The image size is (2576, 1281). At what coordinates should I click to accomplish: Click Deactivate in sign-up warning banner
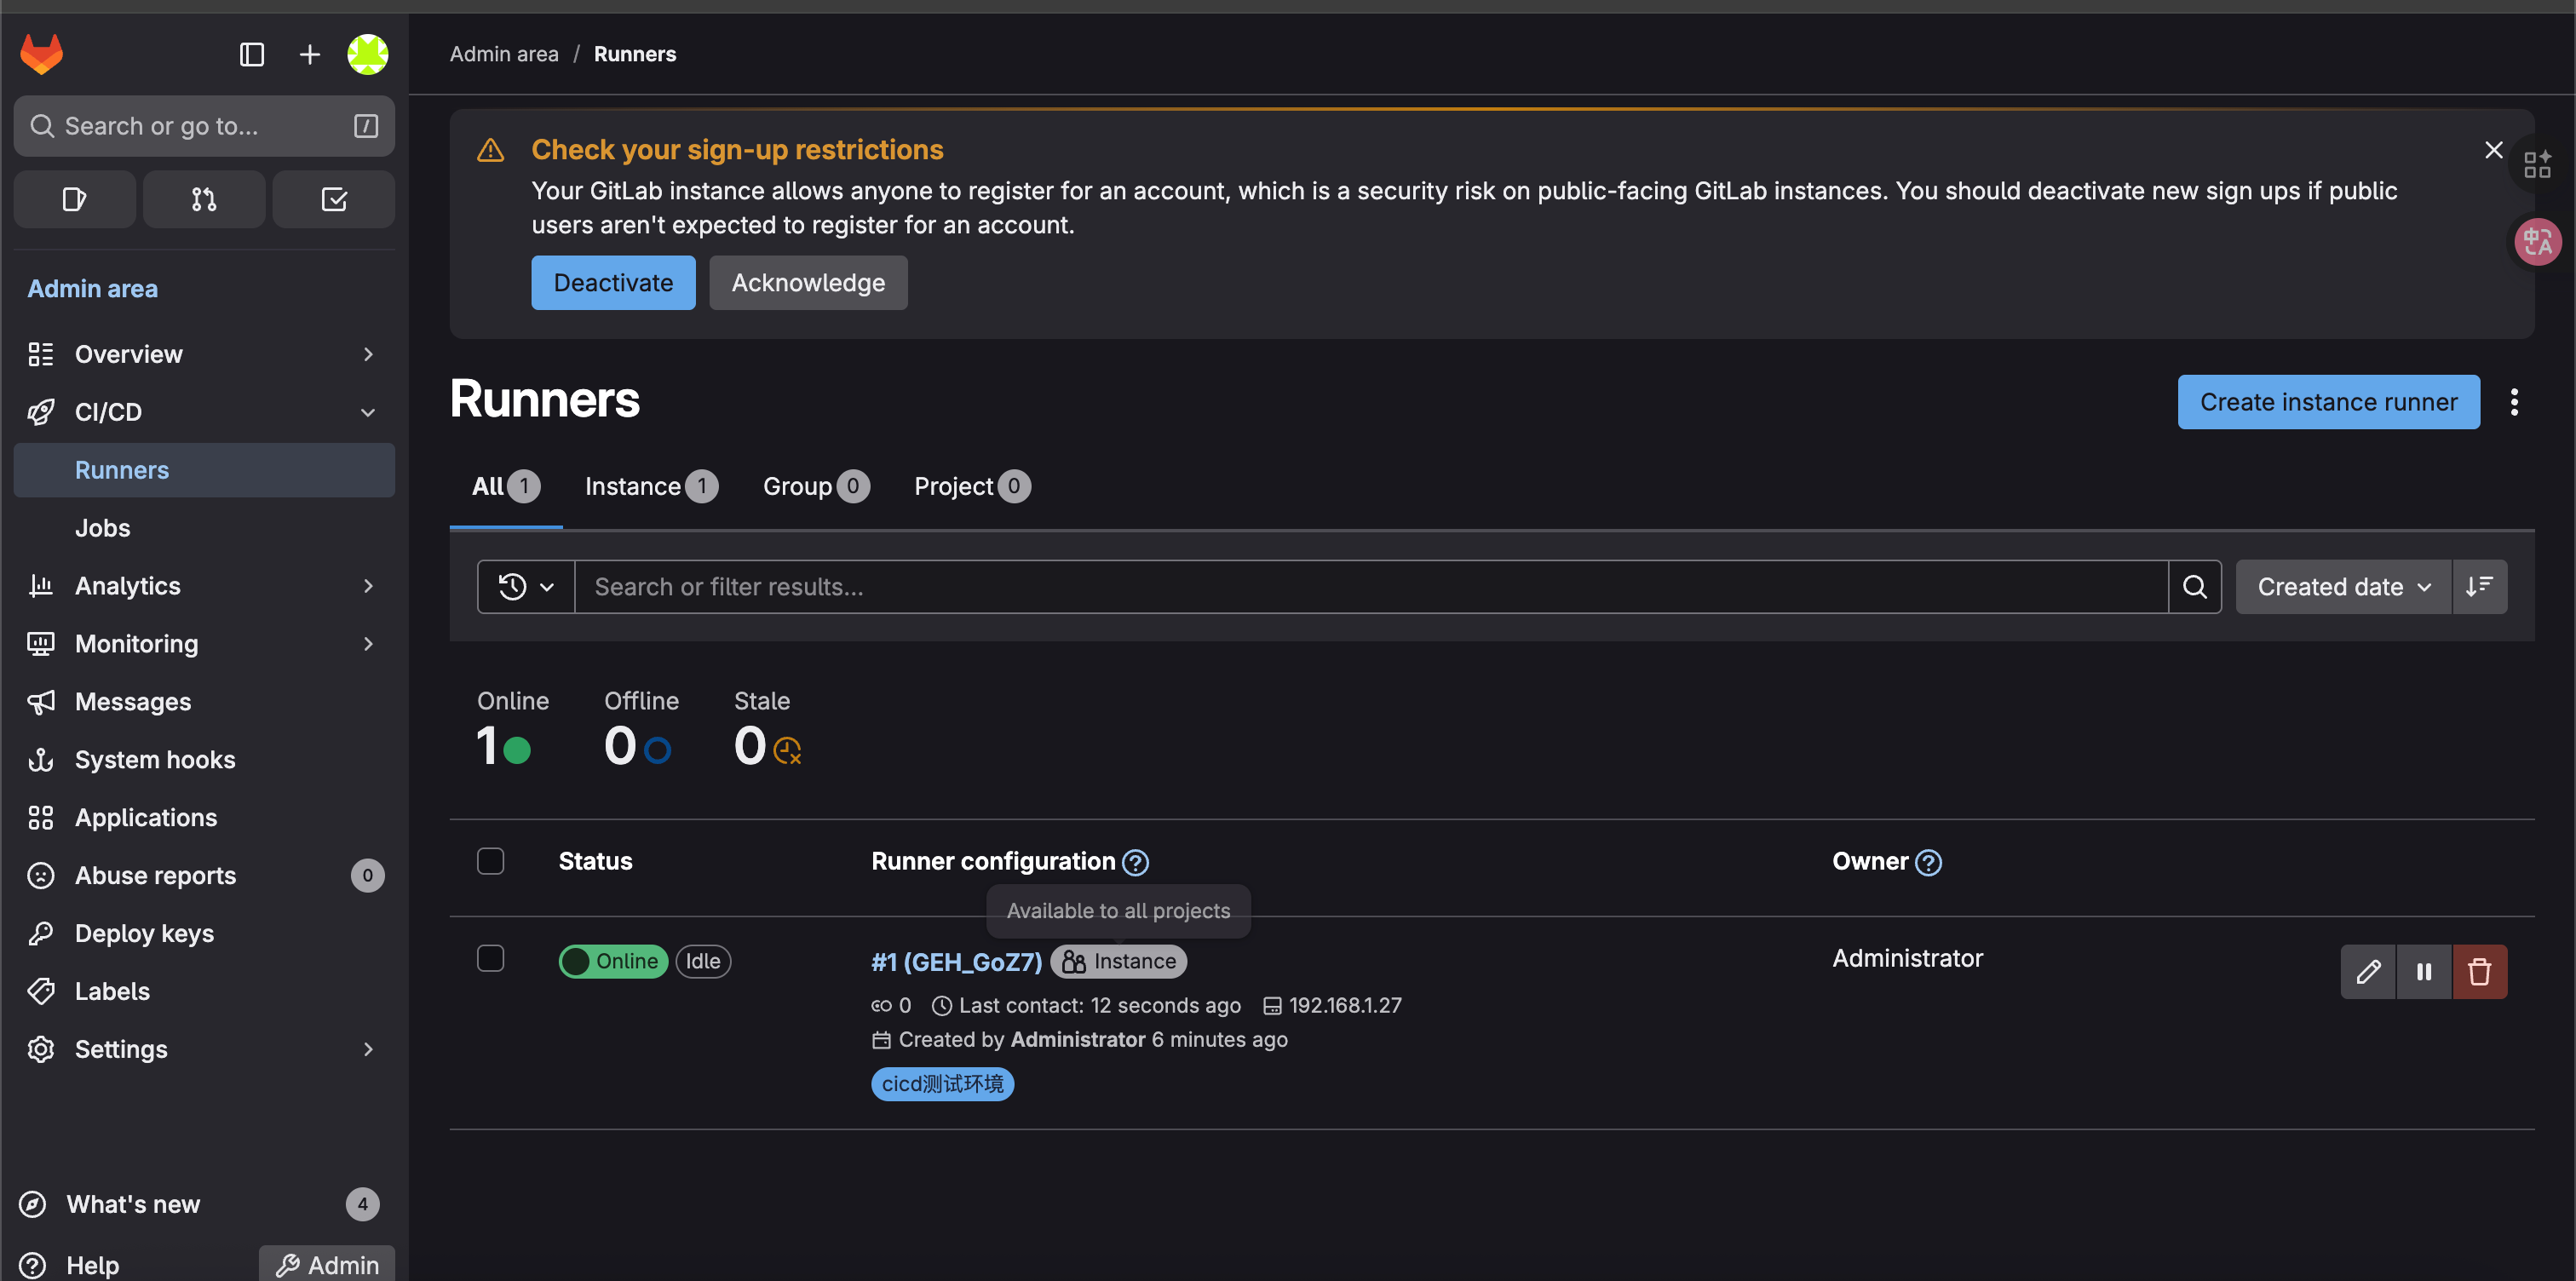[612, 283]
